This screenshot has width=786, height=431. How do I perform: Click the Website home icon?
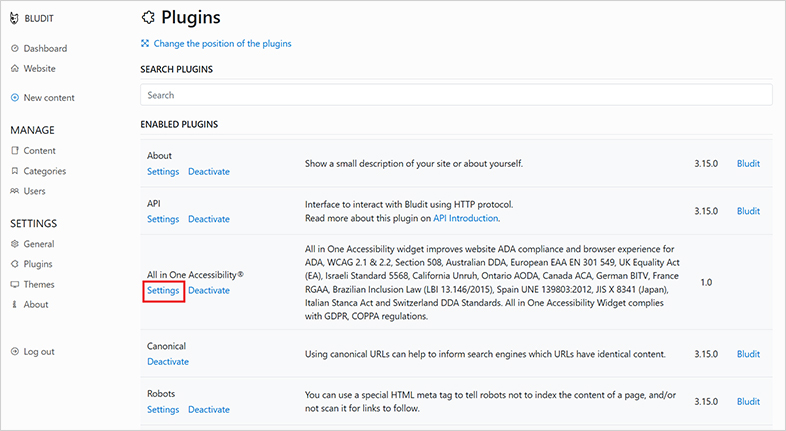(14, 69)
